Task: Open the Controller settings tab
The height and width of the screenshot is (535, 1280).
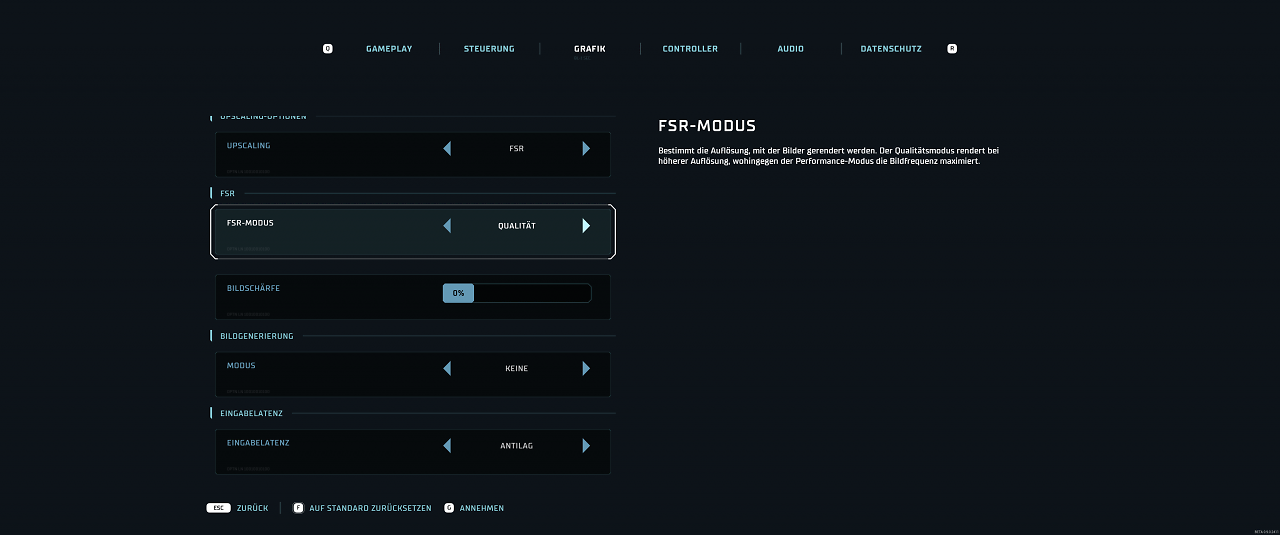Action: coord(690,48)
